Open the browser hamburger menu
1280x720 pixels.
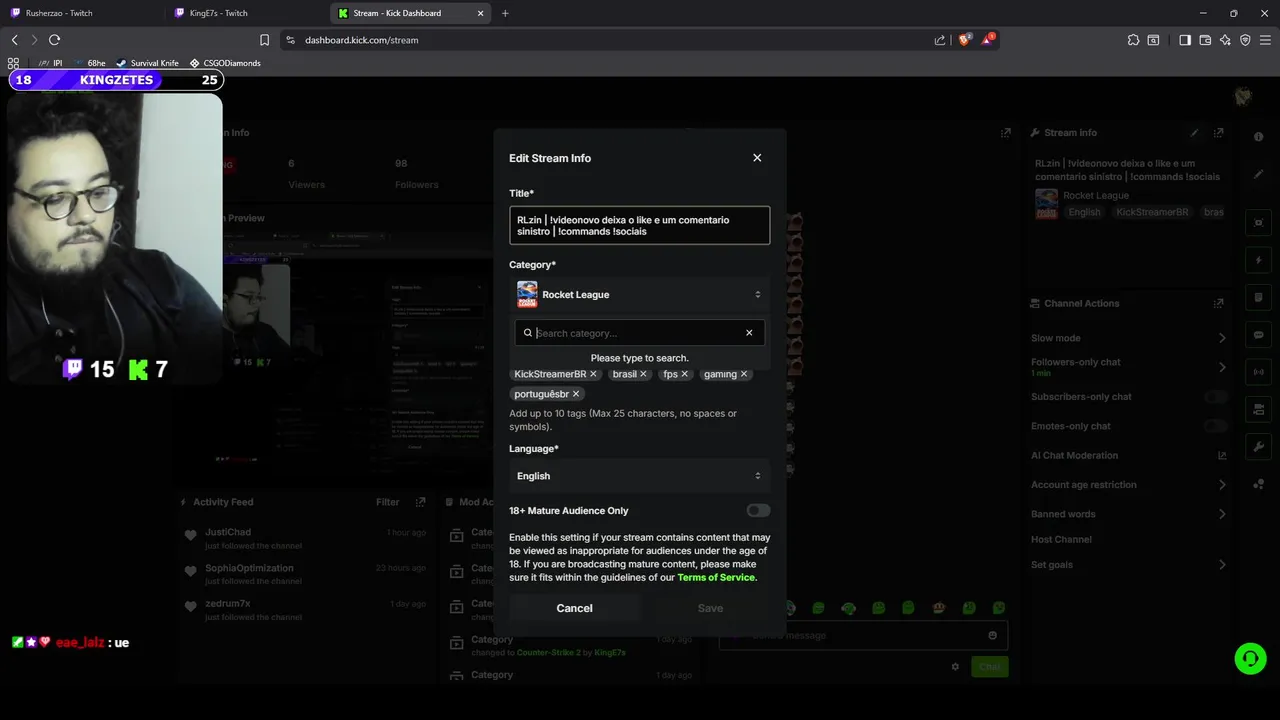tap(1265, 40)
